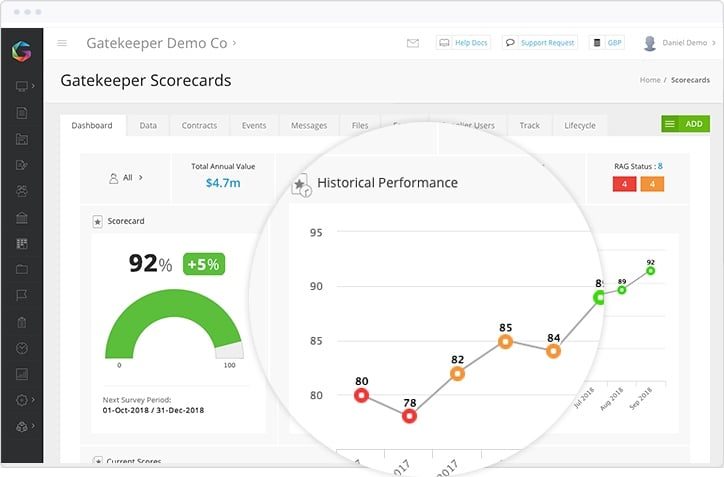Screen dimensions: 724x477
Task: Switch to the Data tab
Action: [148, 125]
